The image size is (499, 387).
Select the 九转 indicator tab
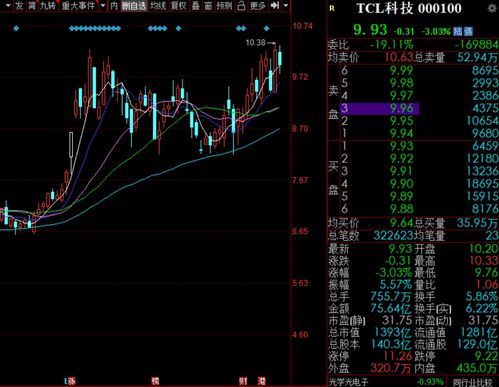click(x=47, y=5)
